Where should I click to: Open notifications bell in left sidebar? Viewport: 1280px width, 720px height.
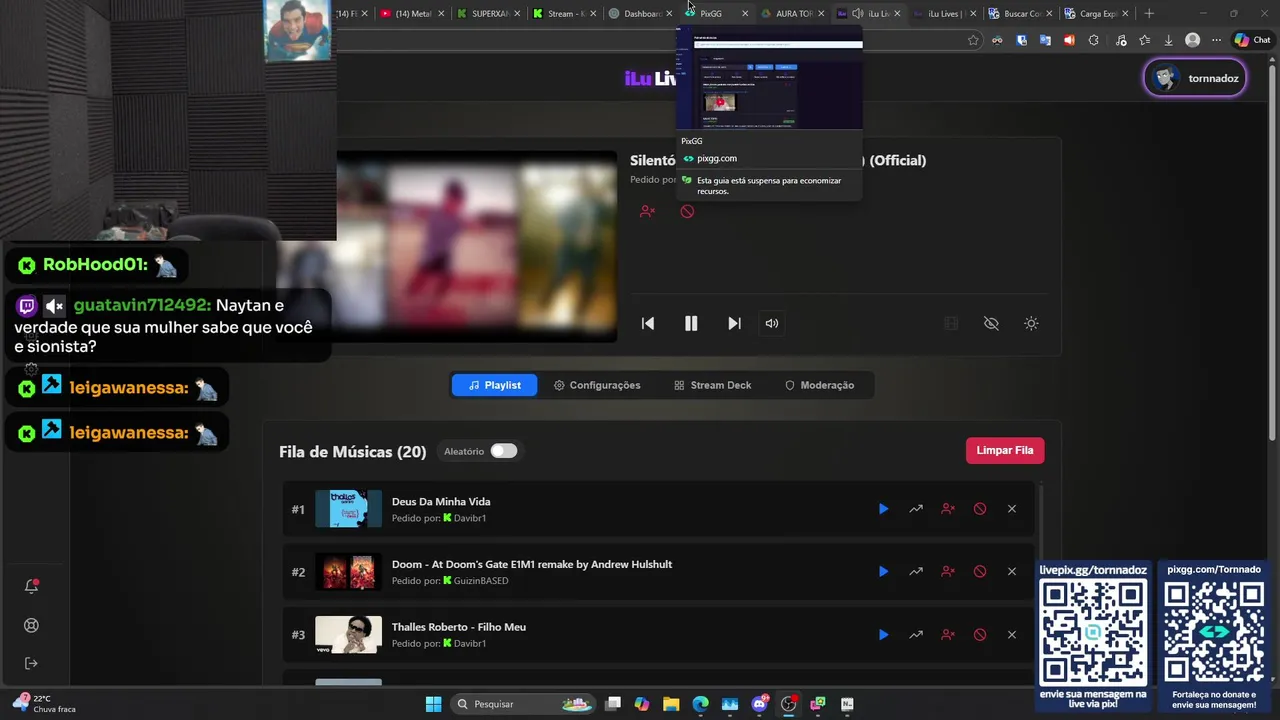tap(31, 587)
